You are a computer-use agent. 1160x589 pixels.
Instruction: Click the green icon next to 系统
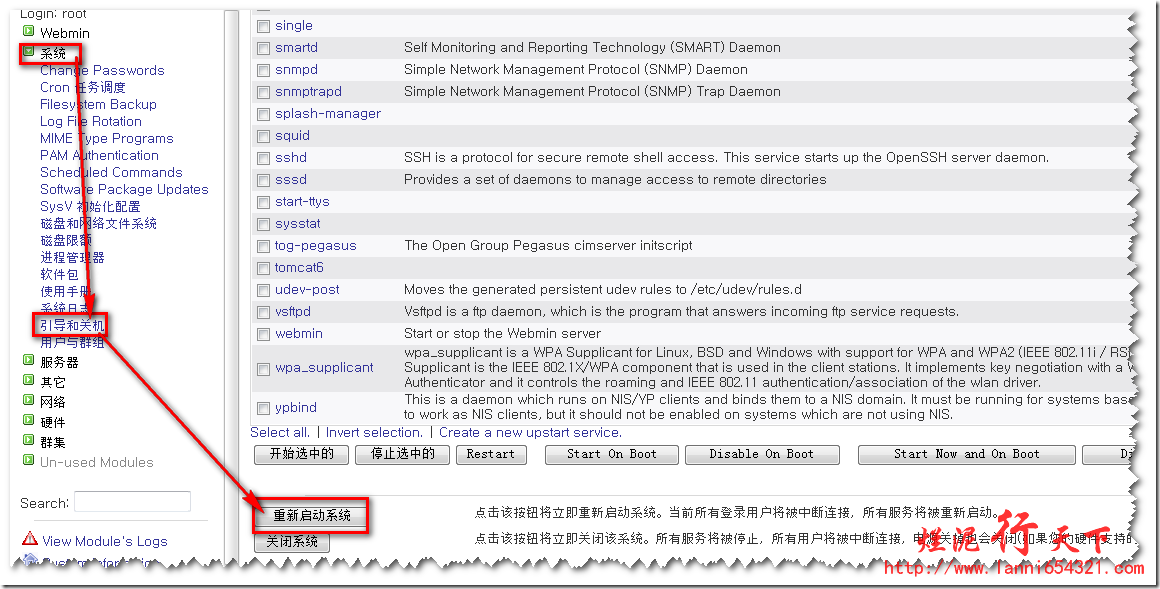[x=29, y=51]
